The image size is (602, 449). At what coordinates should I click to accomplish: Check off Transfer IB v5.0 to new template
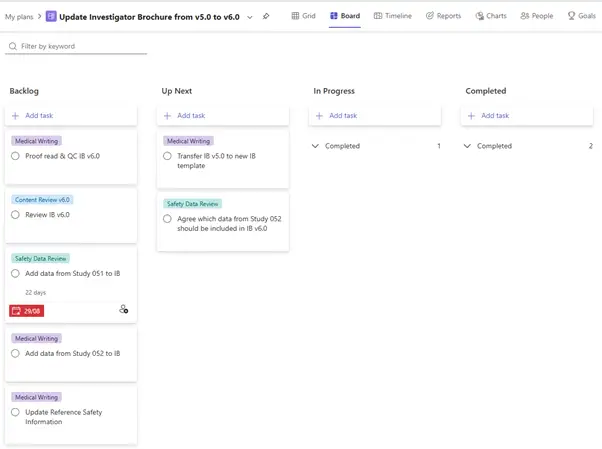tap(167, 156)
